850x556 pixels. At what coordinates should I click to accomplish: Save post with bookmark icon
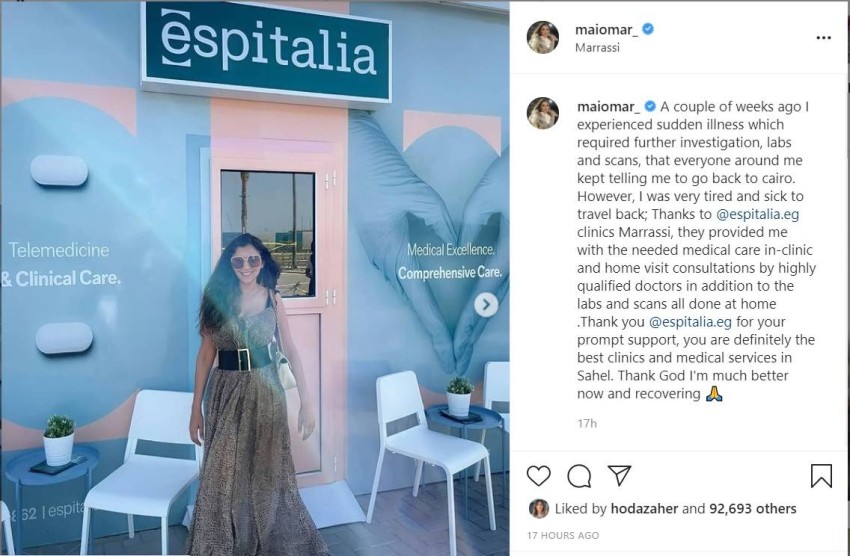point(821,476)
